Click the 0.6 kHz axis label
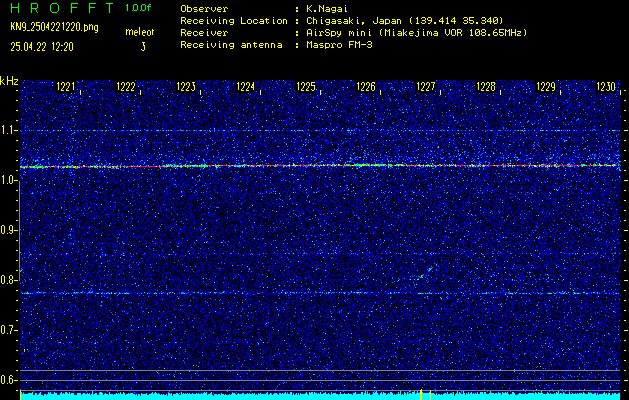629x400 pixels. pos(8,380)
